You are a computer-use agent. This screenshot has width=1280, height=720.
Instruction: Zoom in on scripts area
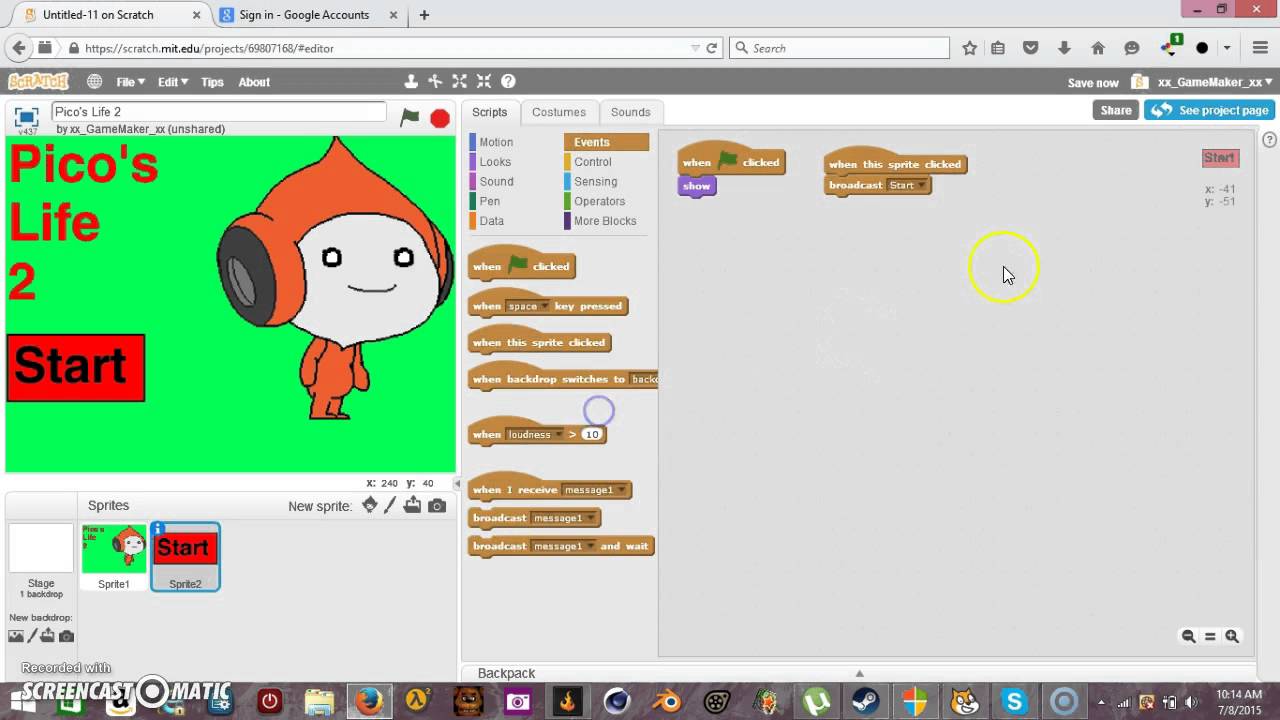pyautogui.click(x=1232, y=636)
